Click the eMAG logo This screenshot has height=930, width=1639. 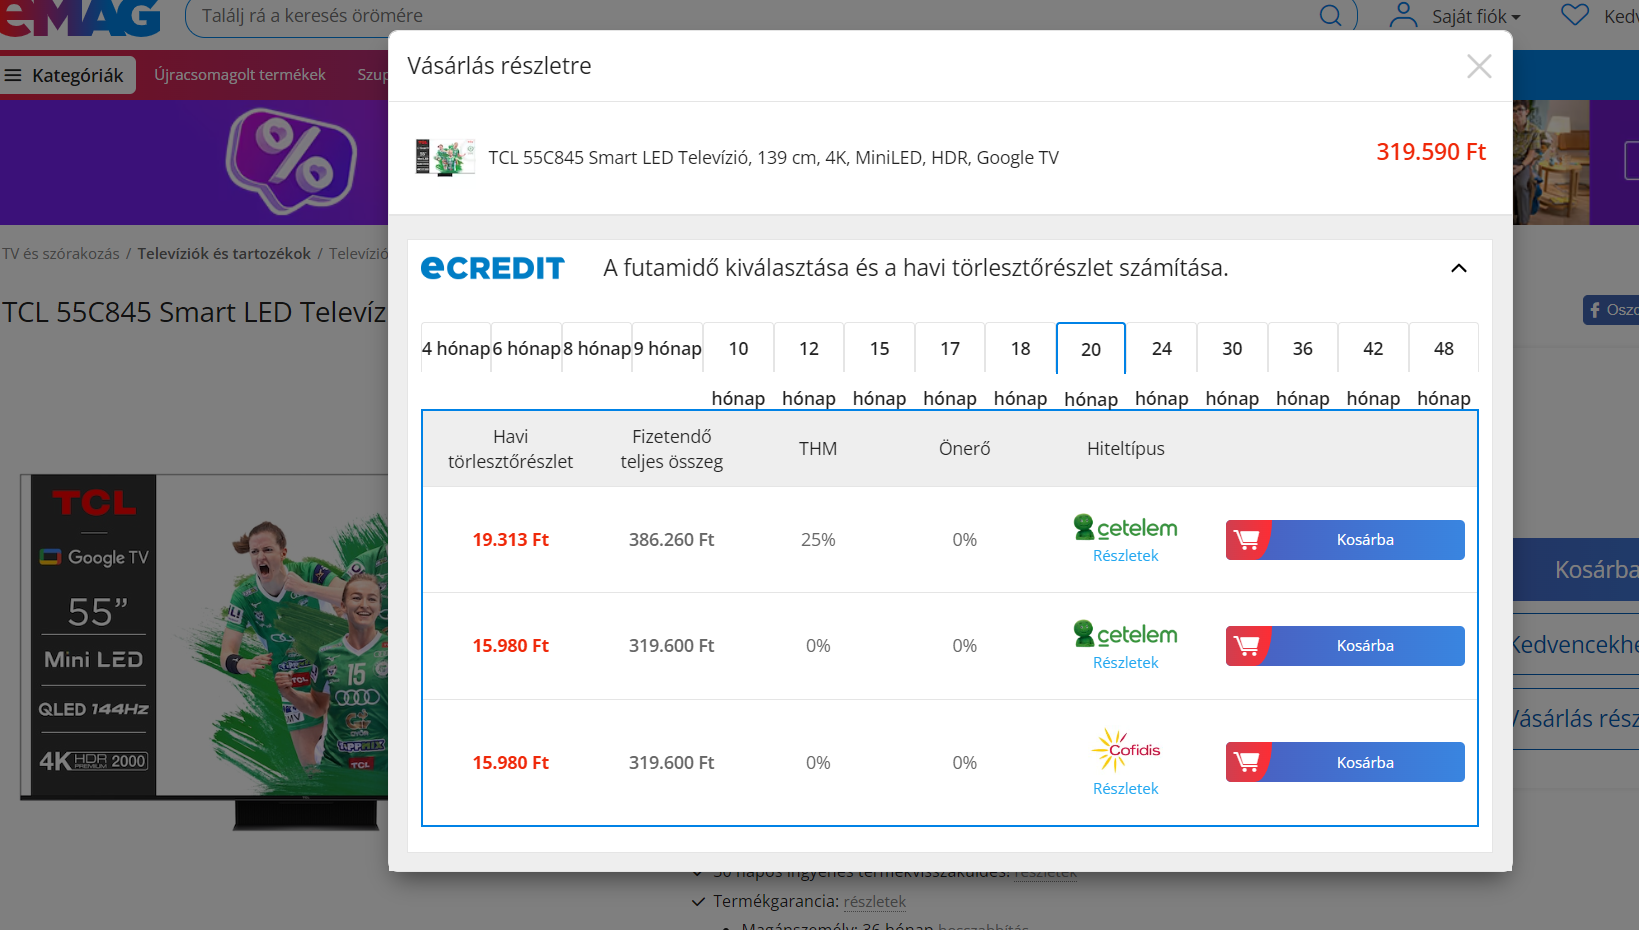(81, 18)
